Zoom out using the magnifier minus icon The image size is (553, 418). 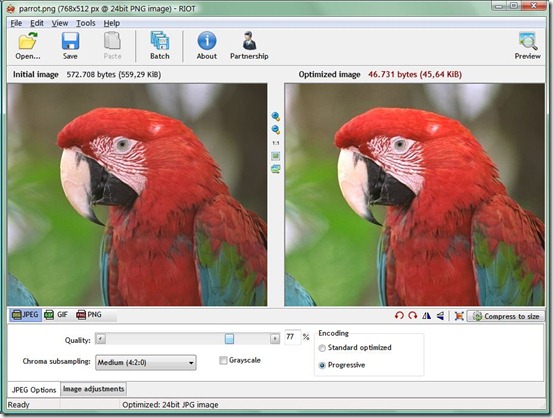tap(276, 129)
